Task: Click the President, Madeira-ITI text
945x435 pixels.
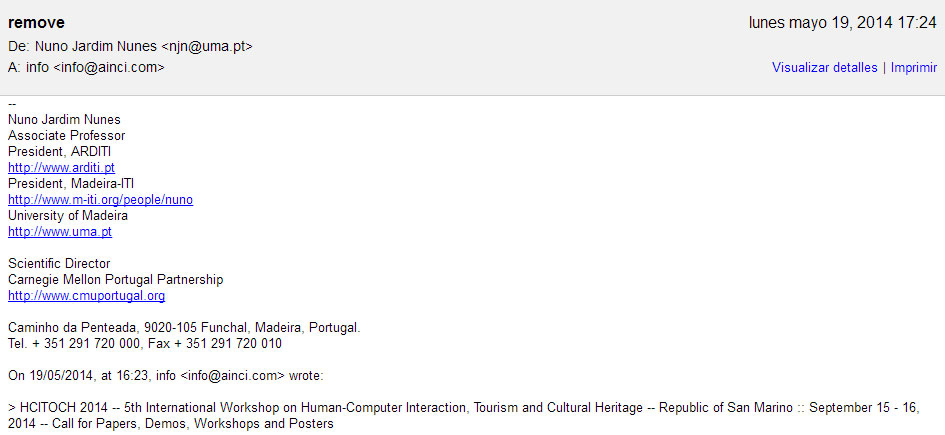Action: (71, 184)
